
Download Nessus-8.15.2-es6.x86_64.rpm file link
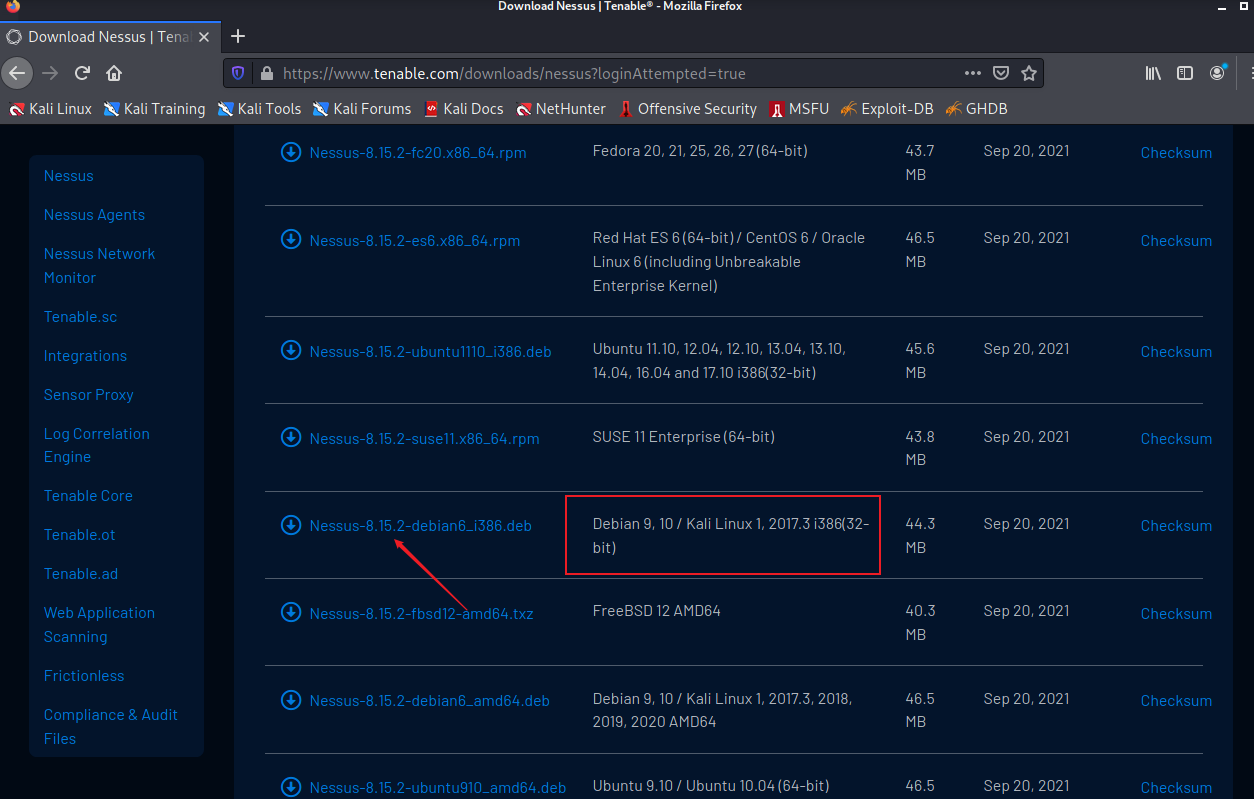(x=415, y=241)
